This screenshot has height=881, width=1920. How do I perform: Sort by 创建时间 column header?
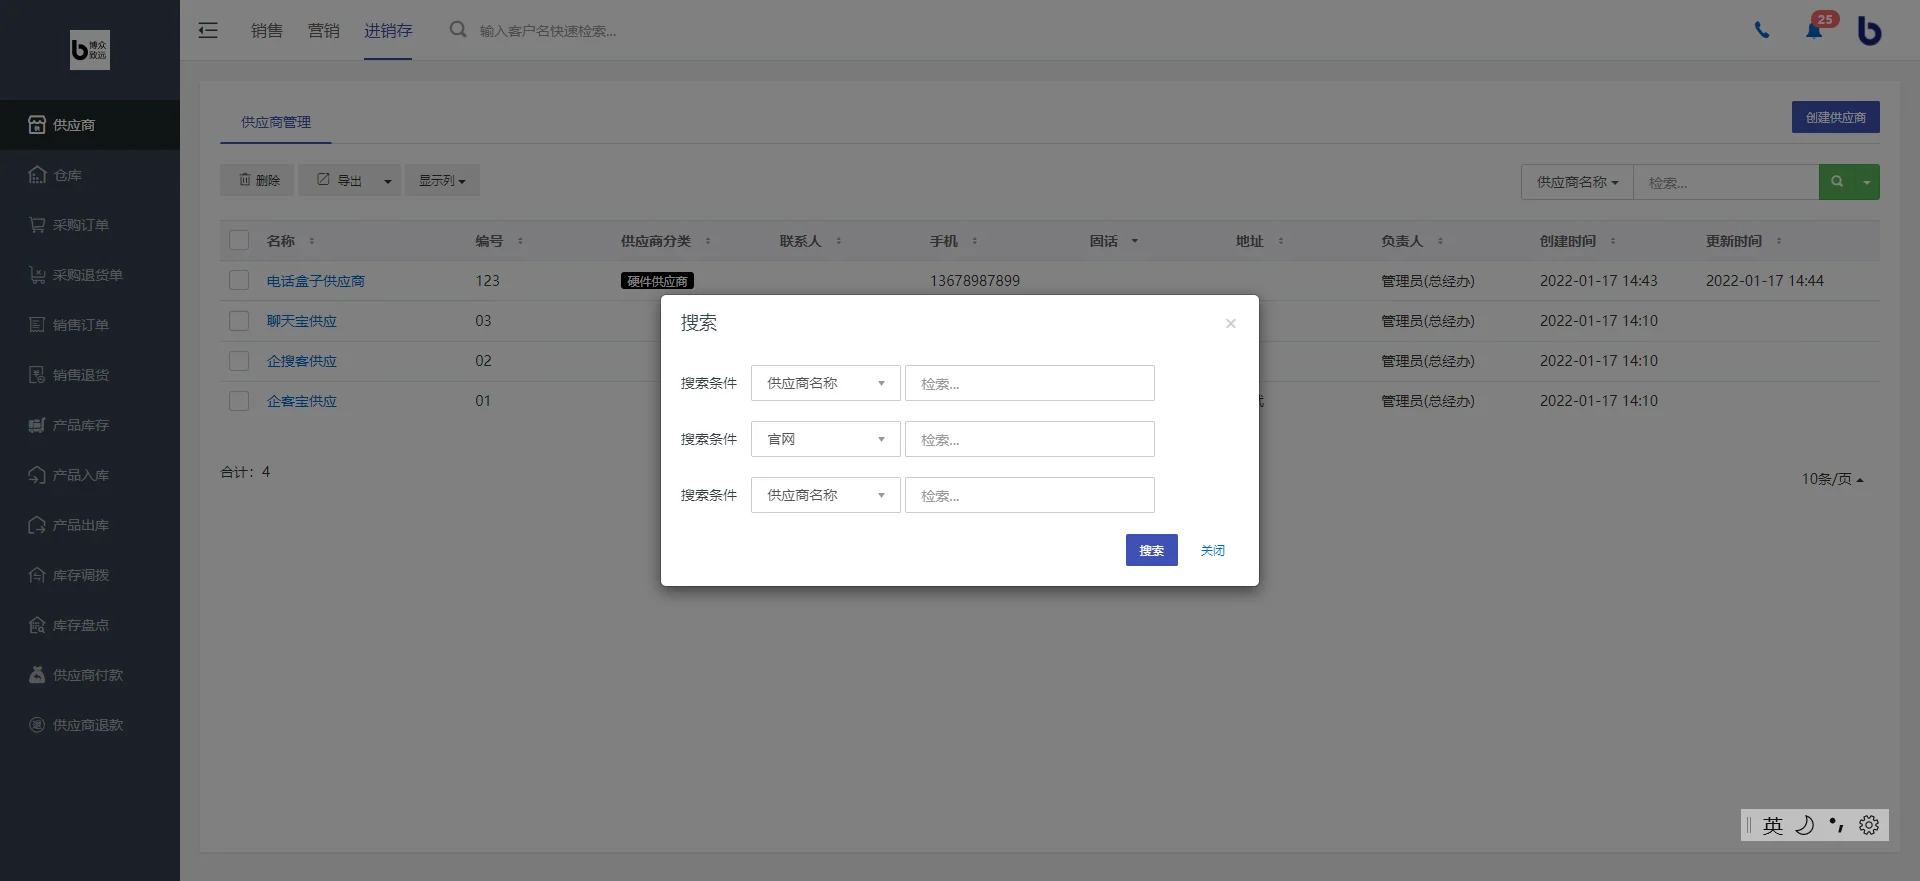tap(1568, 241)
